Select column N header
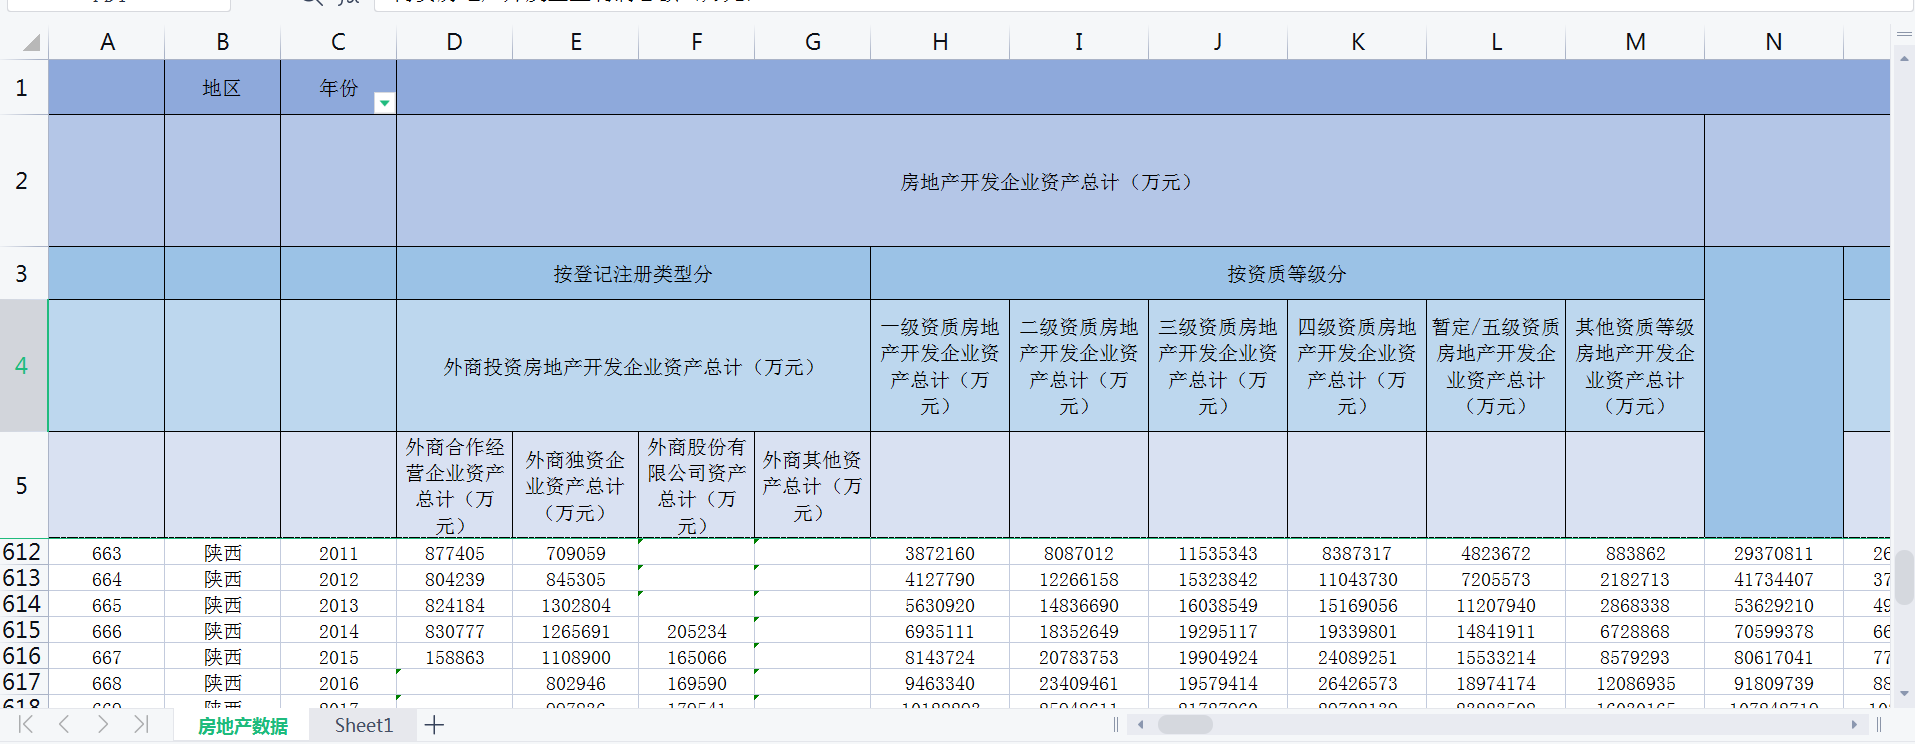The image size is (1915, 744). point(1774,42)
